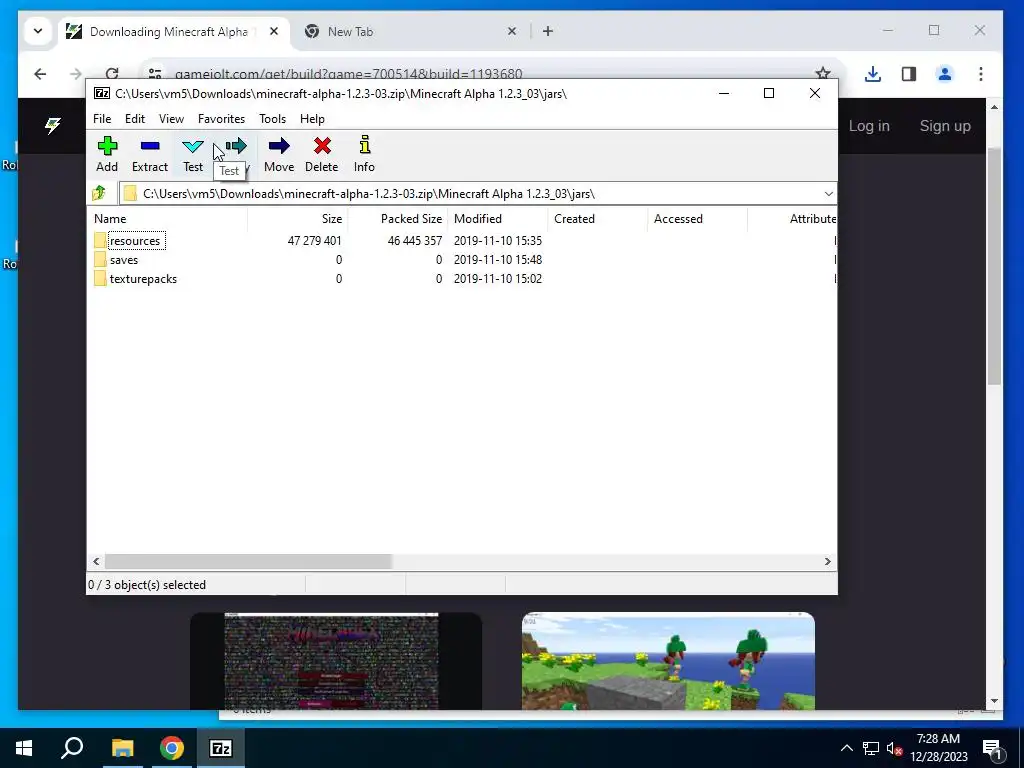Open notification center icon
Image resolution: width=1024 pixels, height=768 pixels.
[x=992, y=748]
